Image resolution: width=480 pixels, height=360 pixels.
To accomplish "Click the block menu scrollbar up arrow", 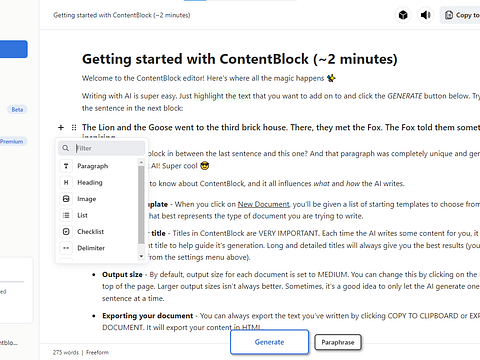I will click(x=141, y=162).
